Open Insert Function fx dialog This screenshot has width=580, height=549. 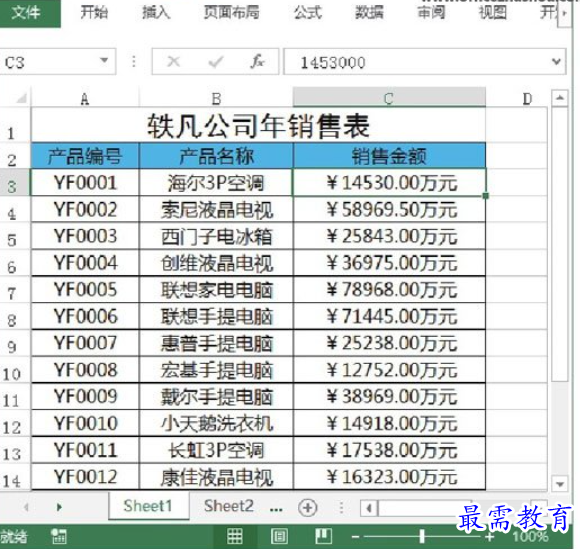(257, 61)
